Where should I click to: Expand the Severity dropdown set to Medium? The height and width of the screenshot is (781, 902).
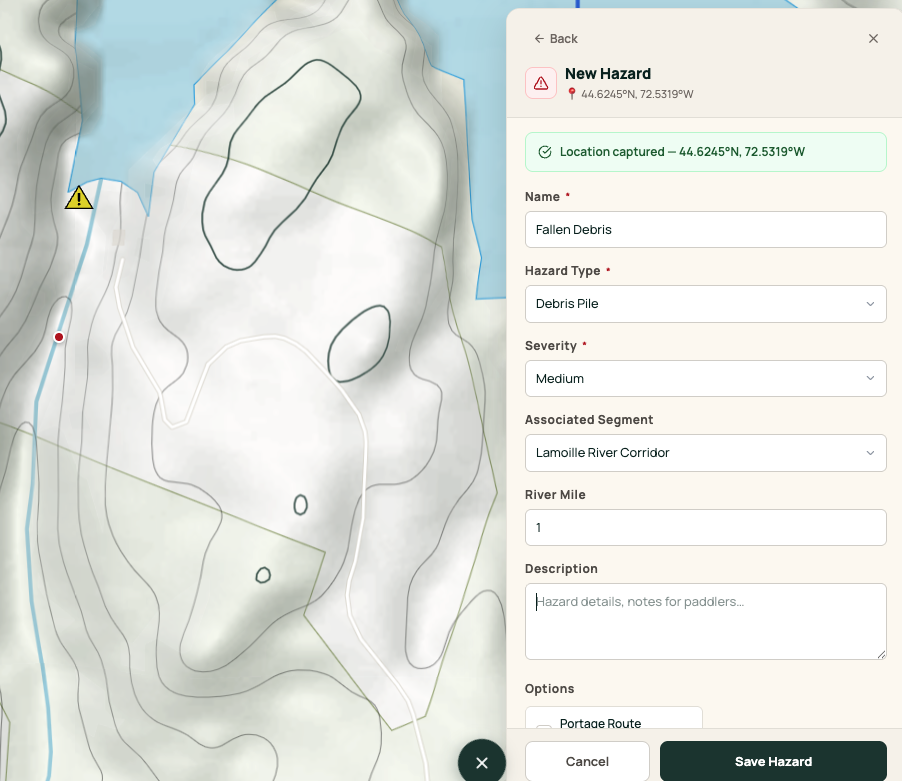pos(705,379)
